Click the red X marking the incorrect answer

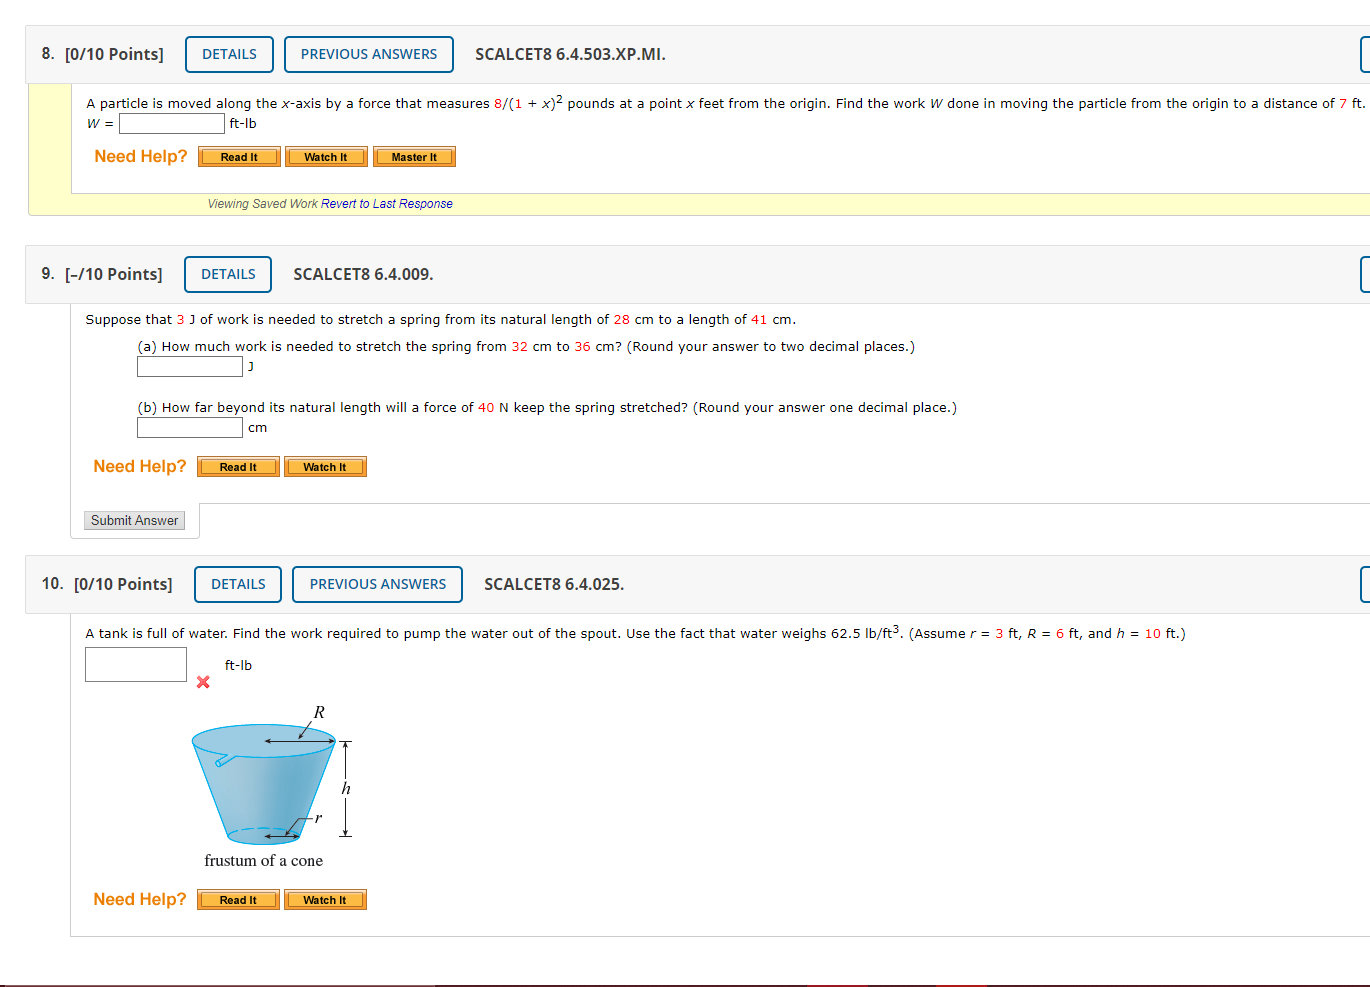coord(203,682)
